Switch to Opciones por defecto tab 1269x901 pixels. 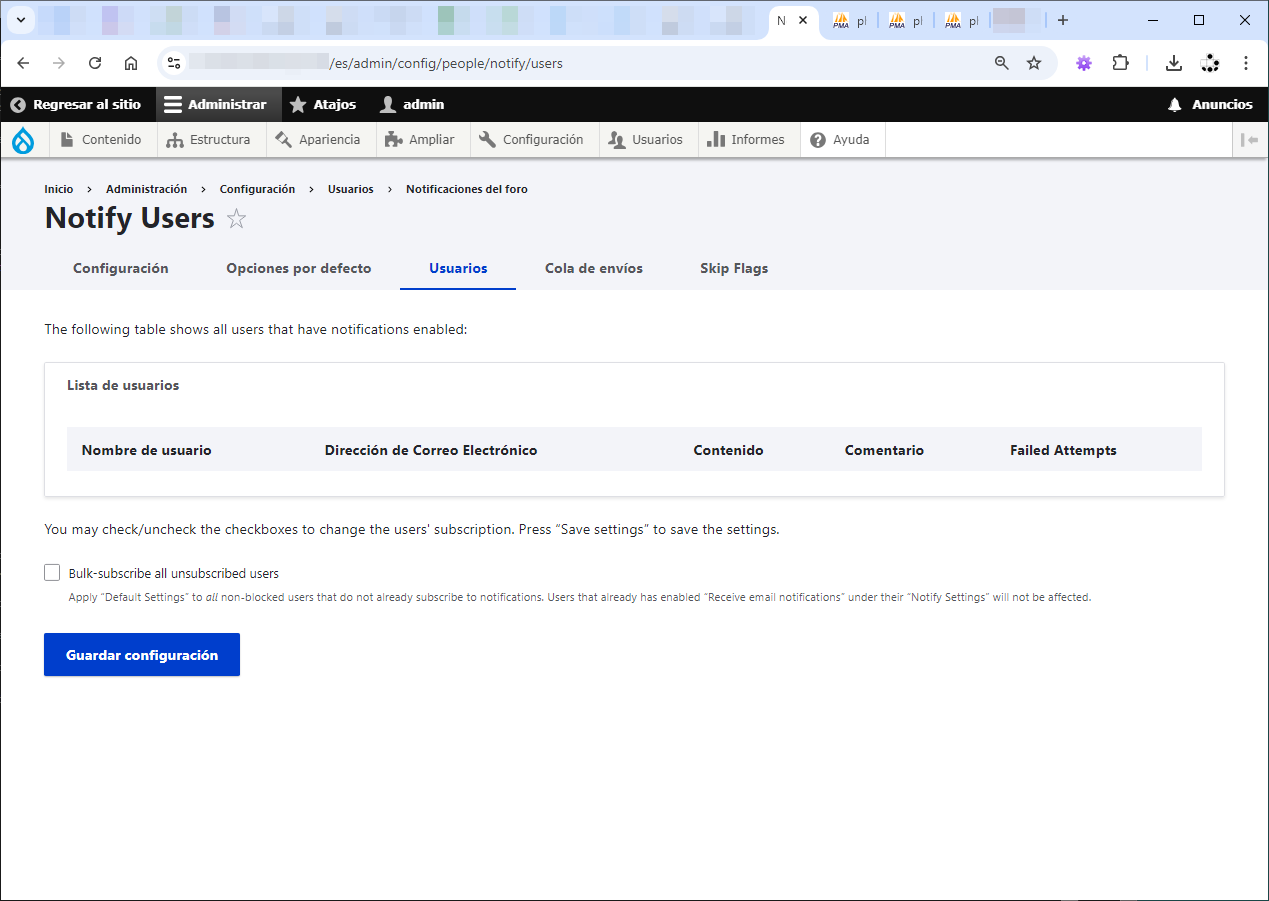click(299, 269)
